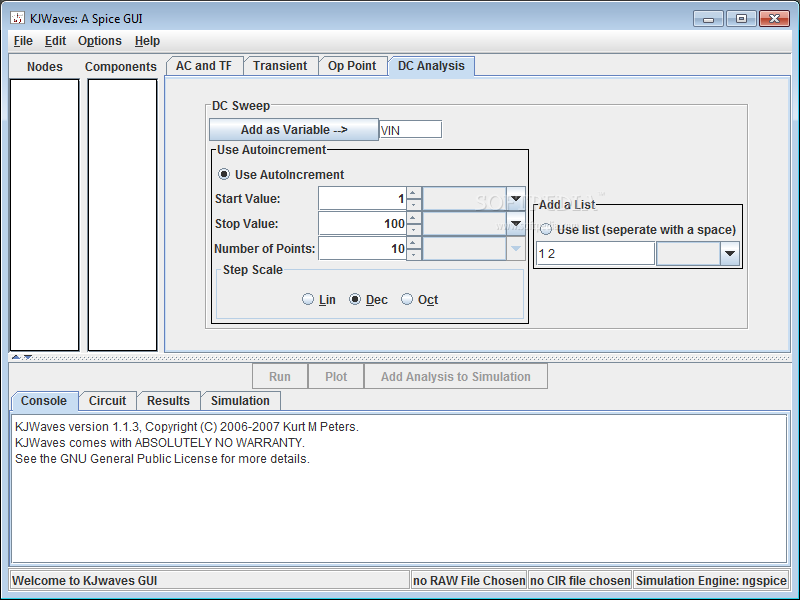800x600 pixels.
Task: Open the Start Value unit dropdown
Action: click(516, 198)
